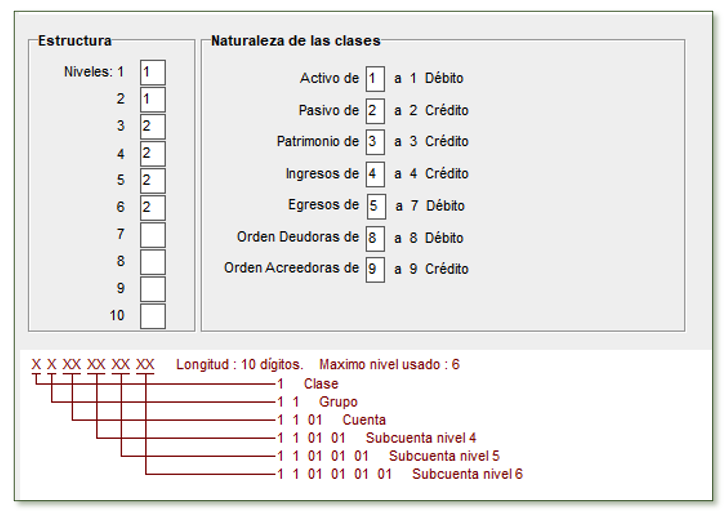Select the level 2 structure field
This screenshot has height=511, width=724.
152,99
